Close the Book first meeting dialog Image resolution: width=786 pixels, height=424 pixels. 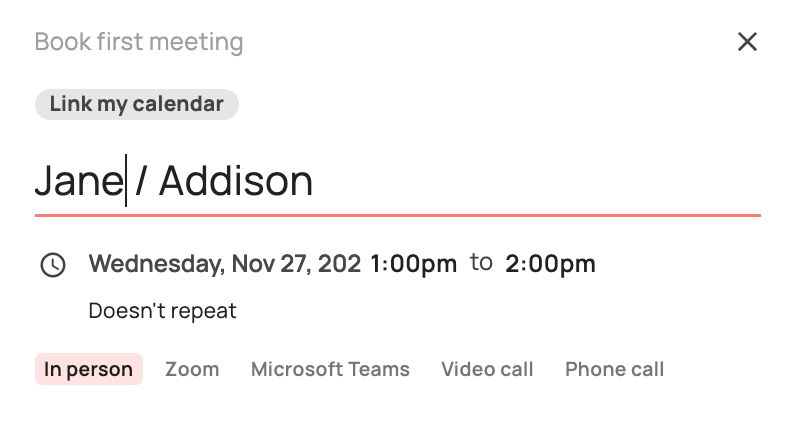747,42
